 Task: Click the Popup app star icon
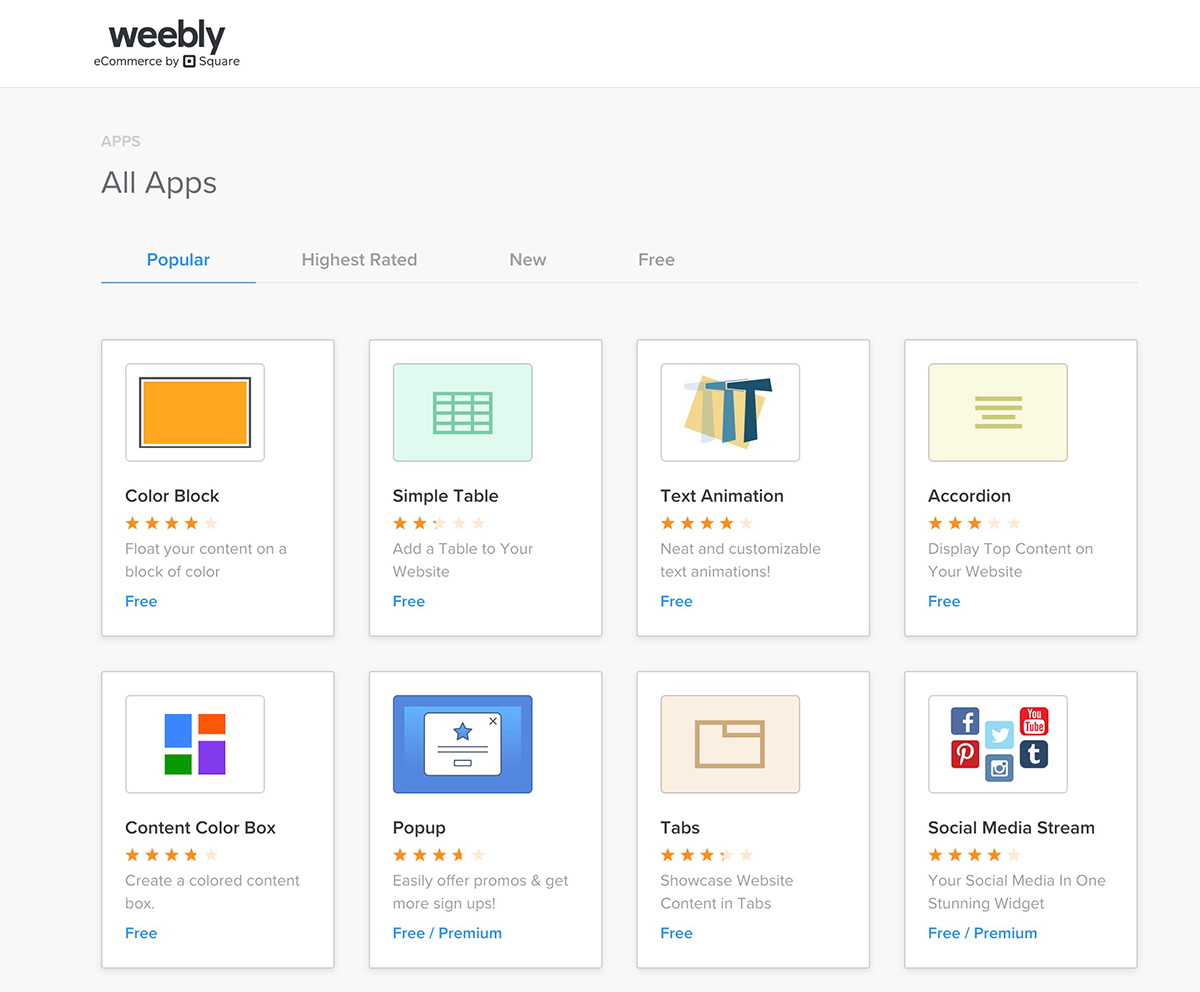462,744
